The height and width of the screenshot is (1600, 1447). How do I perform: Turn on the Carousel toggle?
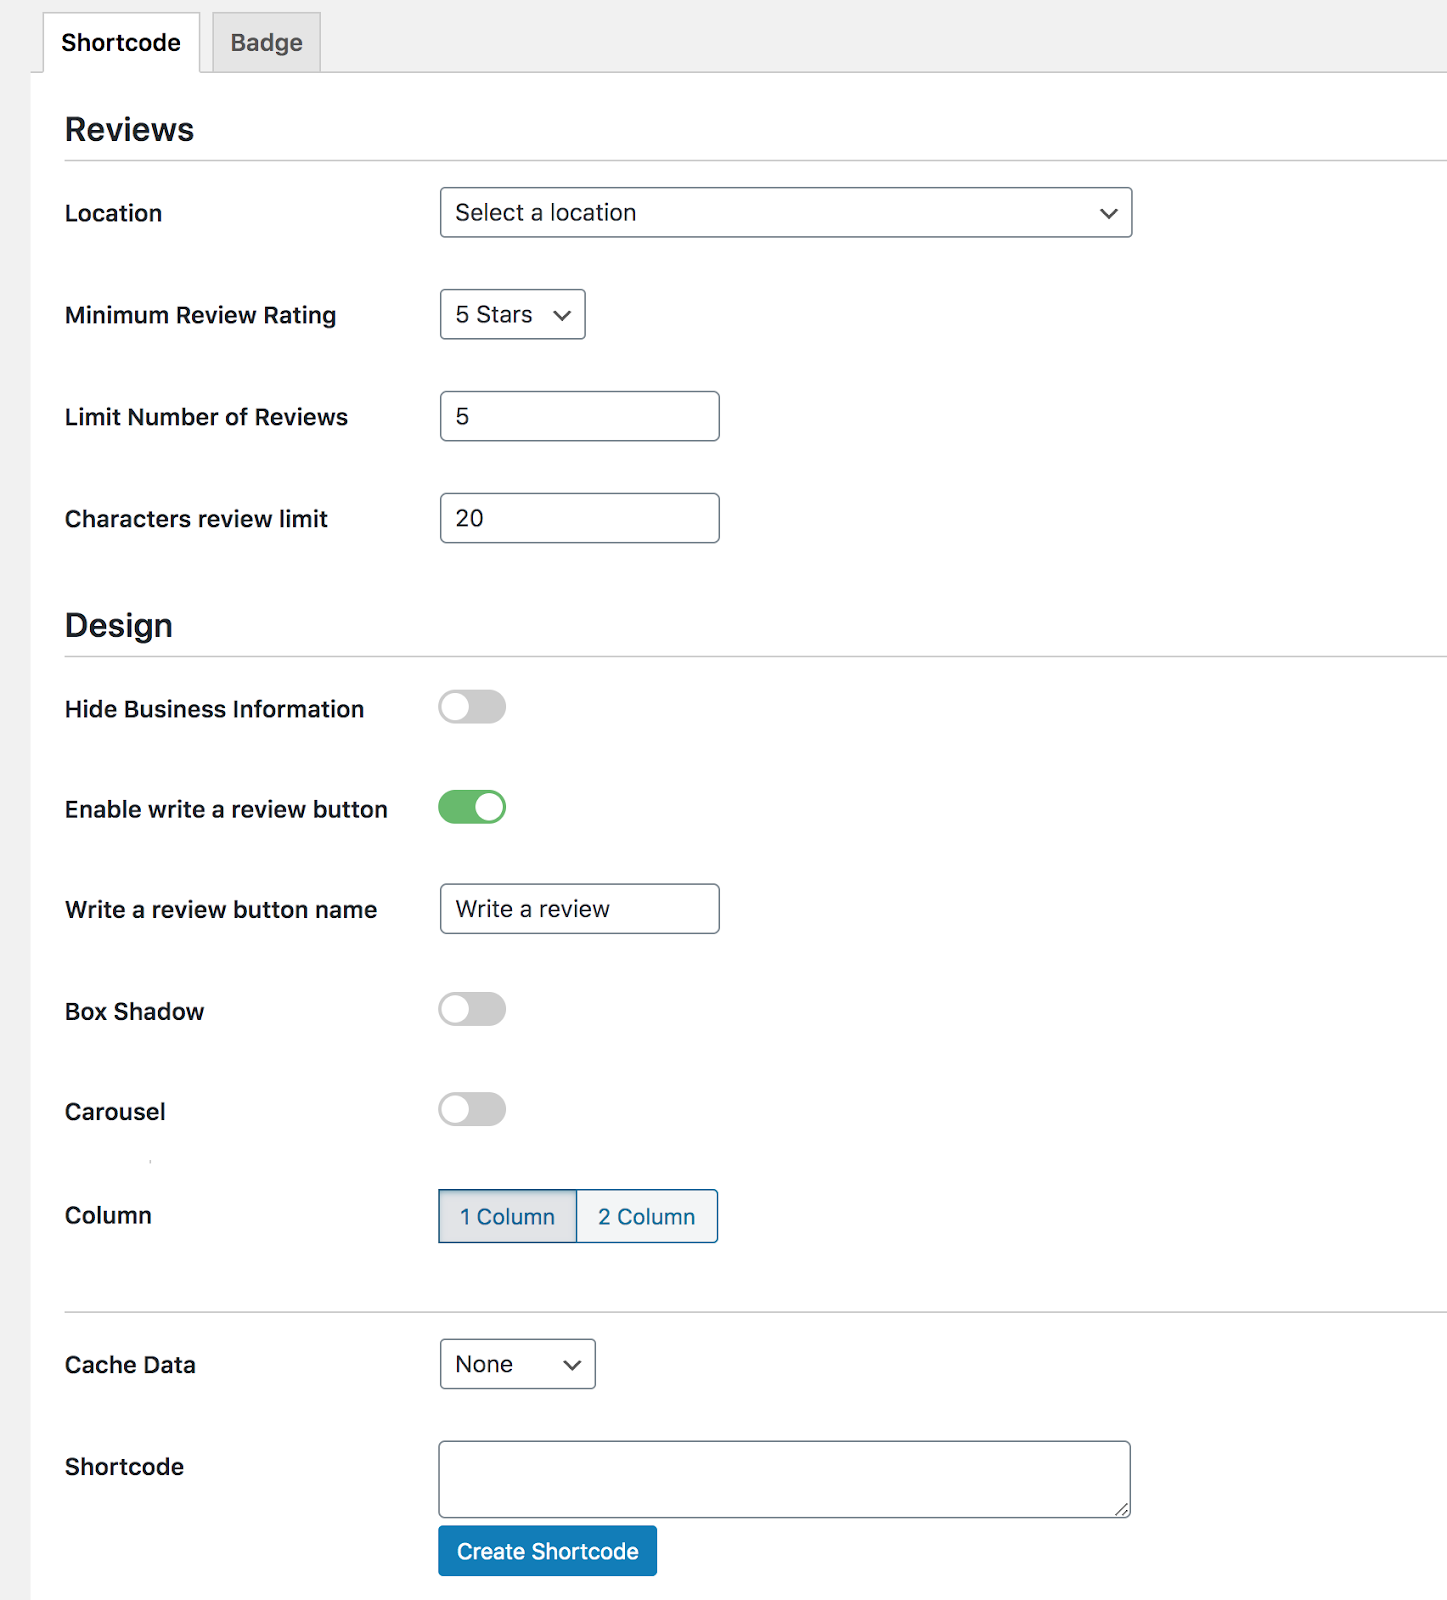[x=472, y=1109]
